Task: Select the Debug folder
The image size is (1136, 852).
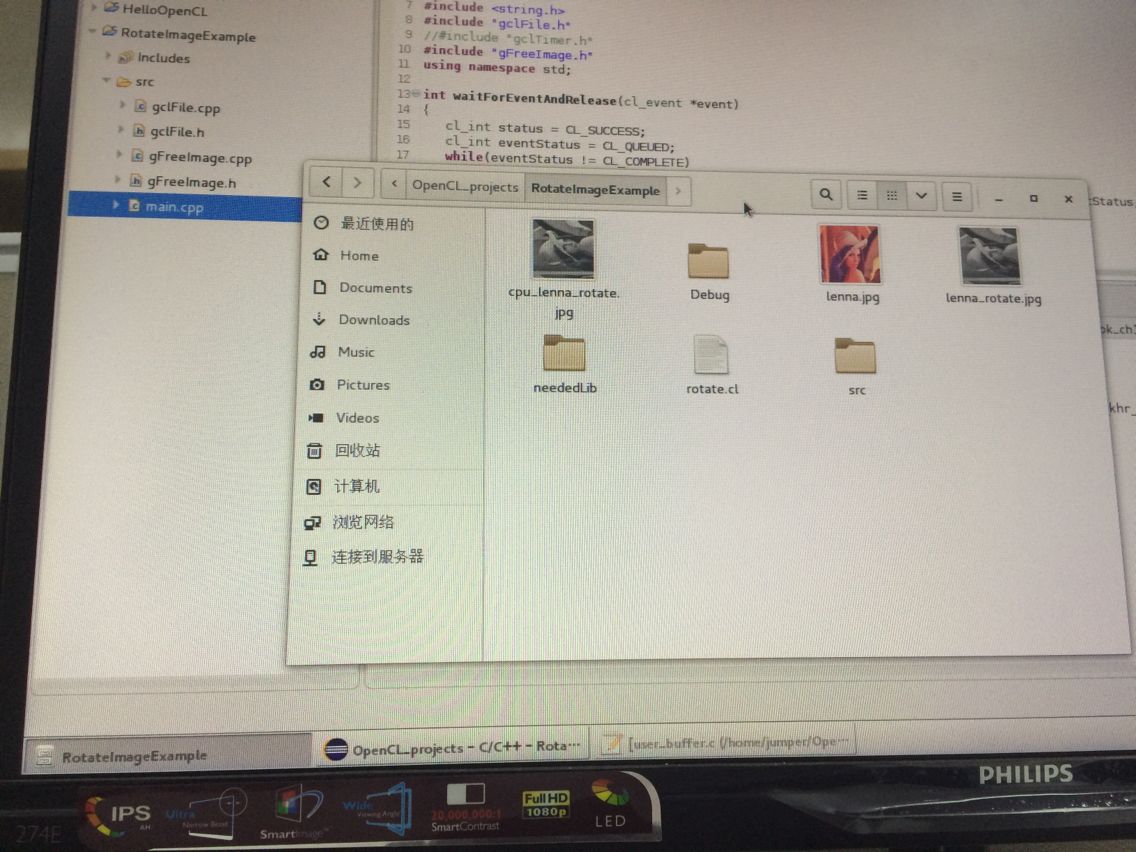Action: click(708, 262)
